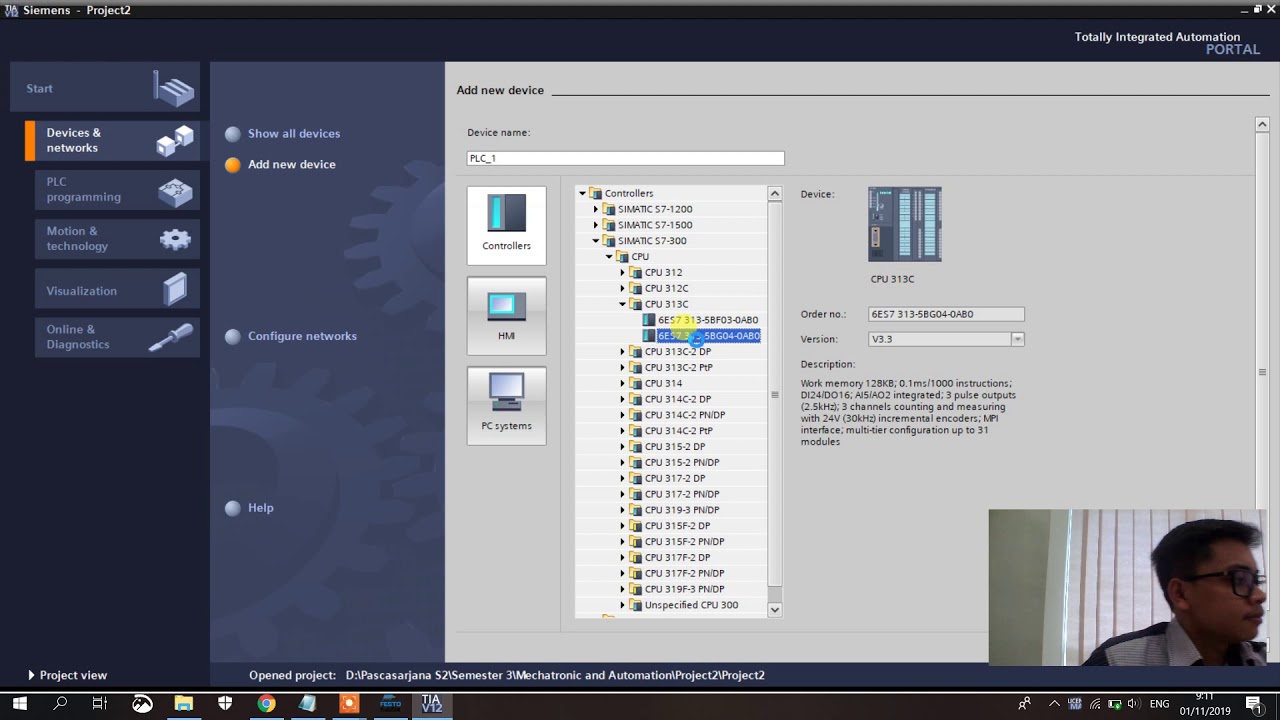This screenshot has width=1280, height=720.
Task: Select the Configure networks option
Action: (x=302, y=336)
